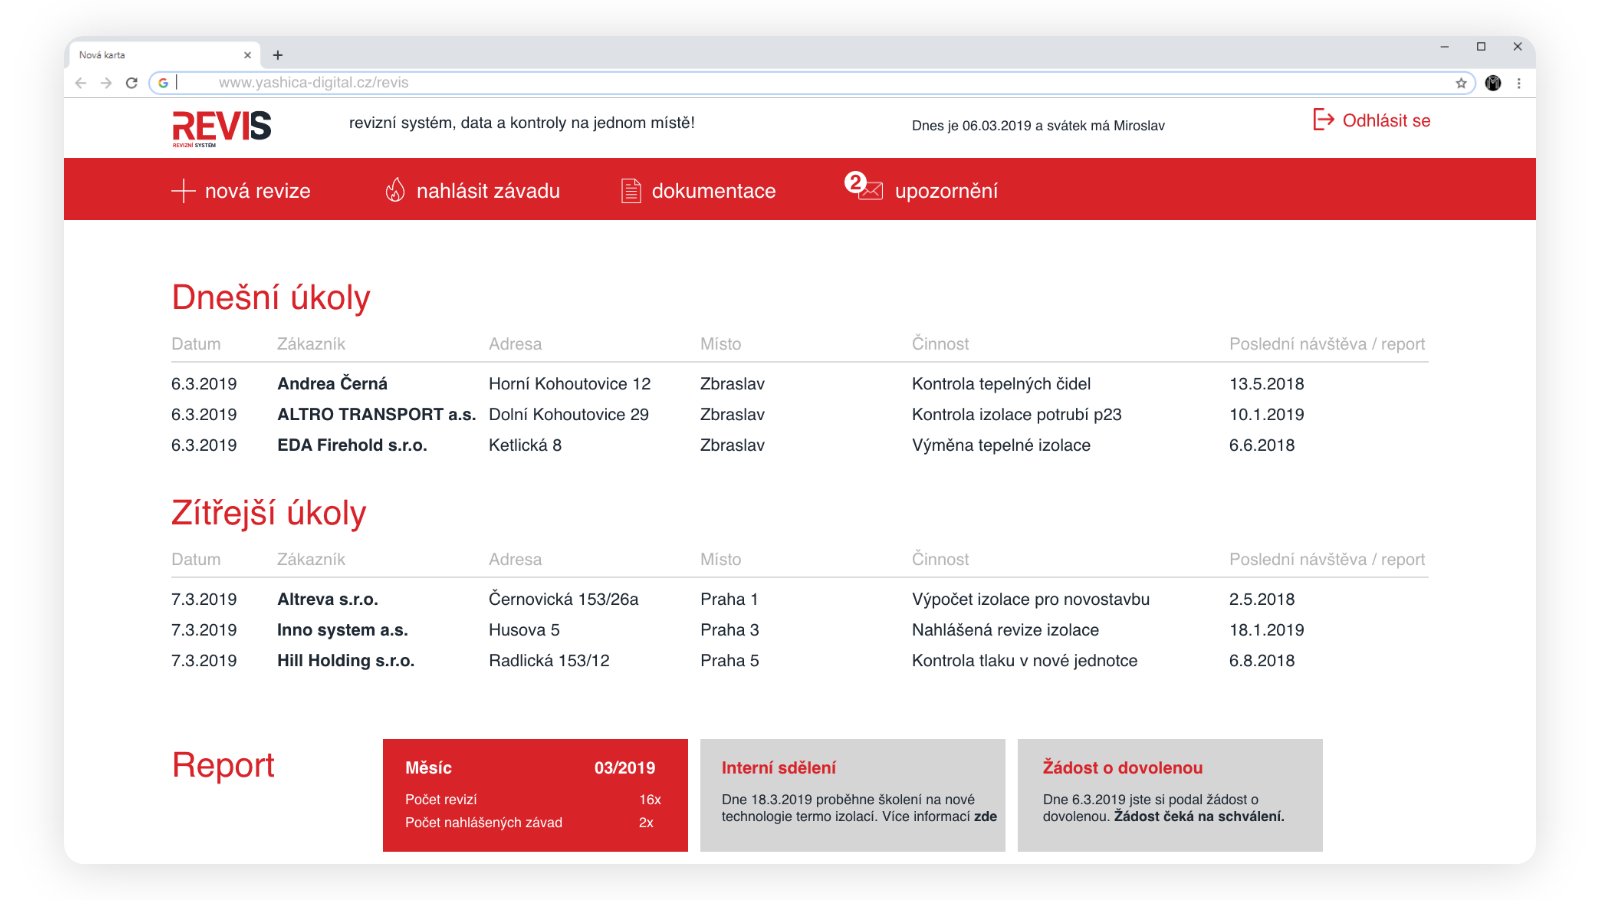Select customer Hill Holding s.r.o.
This screenshot has height=900, width=1600.
tap(345, 660)
